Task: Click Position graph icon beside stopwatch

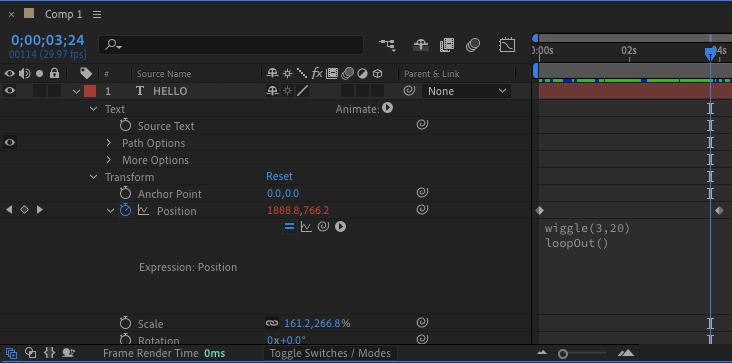Action: point(143,210)
